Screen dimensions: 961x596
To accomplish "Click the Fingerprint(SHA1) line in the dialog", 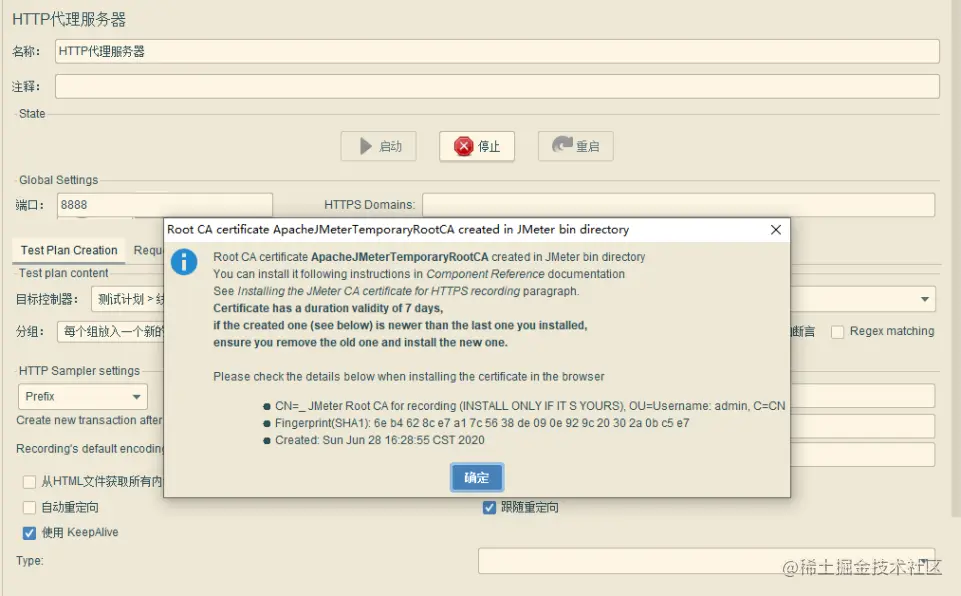I will [x=482, y=423].
